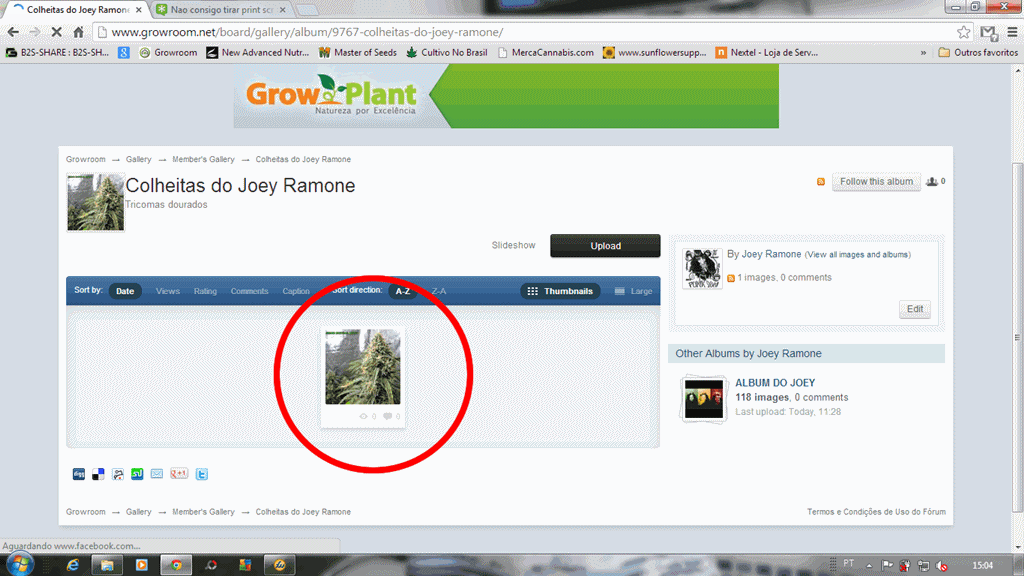Open the ALBUM DO JOEY cover thumbnail
This screenshot has height=576, width=1024.
tap(703, 398)
